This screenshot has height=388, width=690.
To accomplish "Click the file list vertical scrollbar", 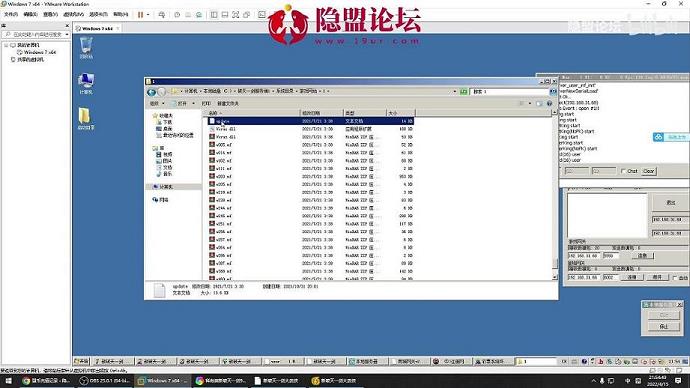I will [554, 195].
